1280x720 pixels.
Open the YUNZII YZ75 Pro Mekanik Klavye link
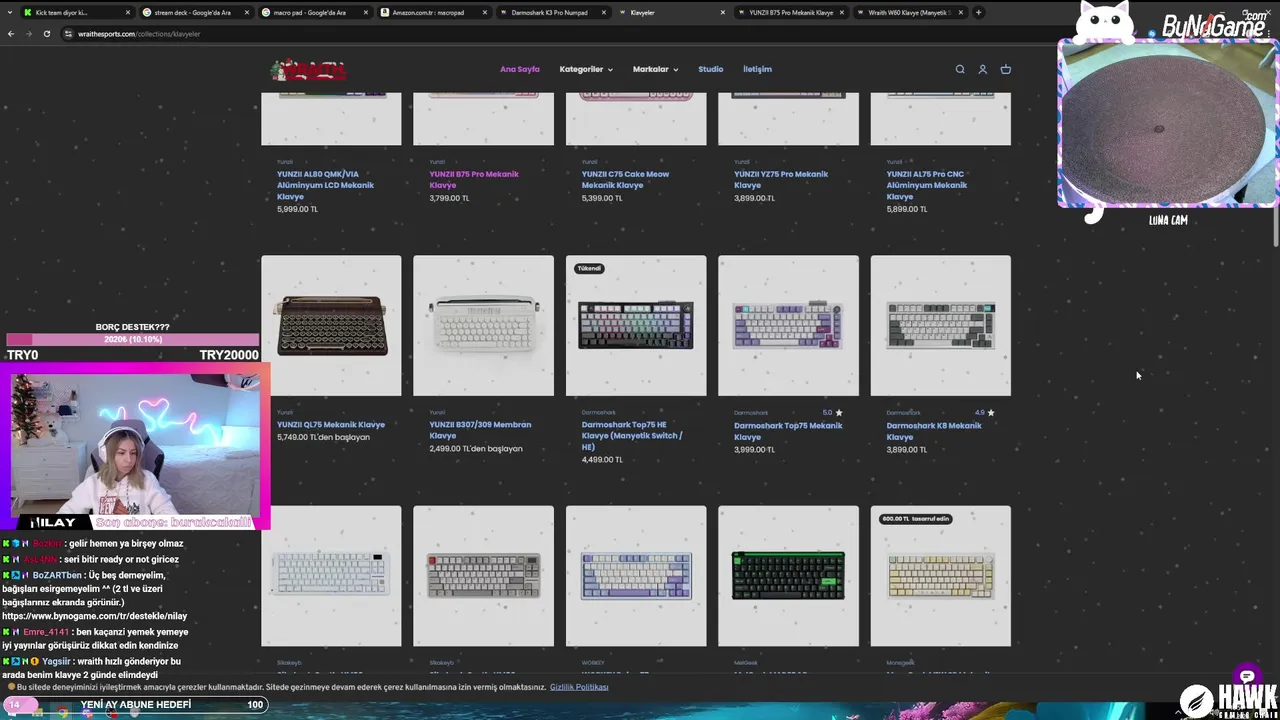click(781, 179)
